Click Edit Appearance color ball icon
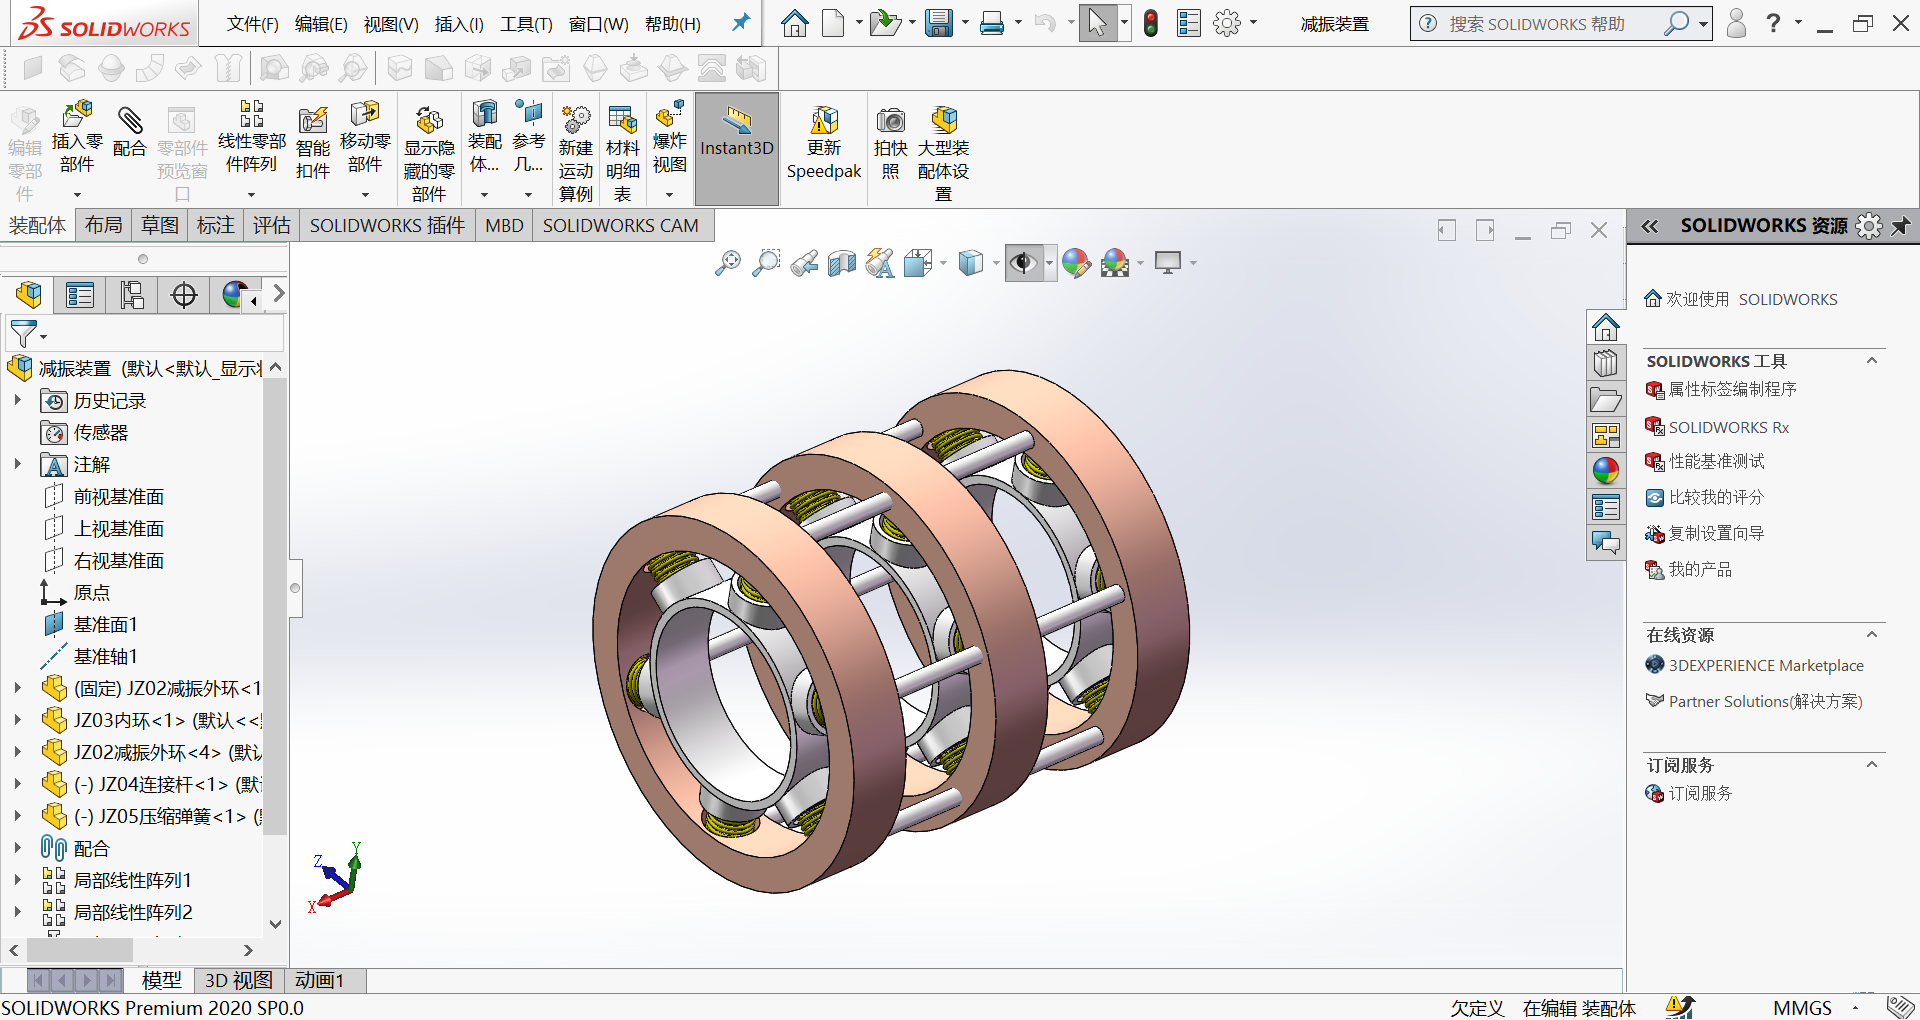Viewport: 1920px width, 1020px height. tap(1076, 263)
